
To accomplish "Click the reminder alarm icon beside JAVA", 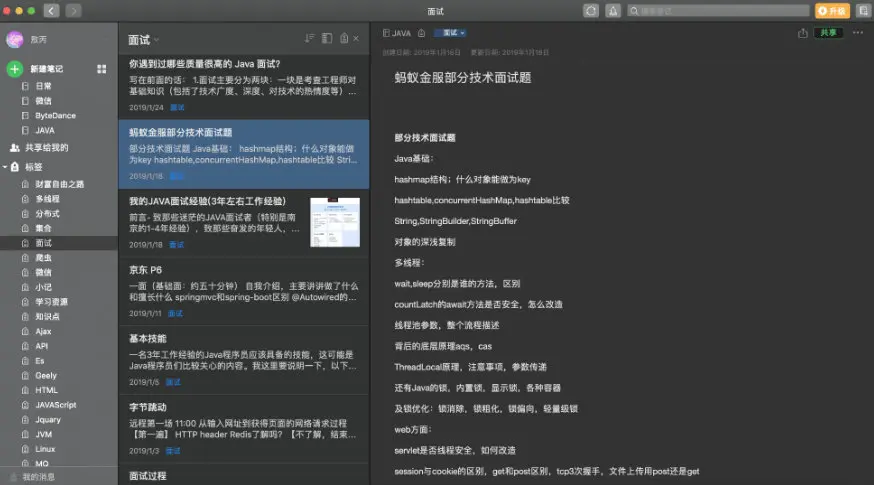I will point(421,33).
